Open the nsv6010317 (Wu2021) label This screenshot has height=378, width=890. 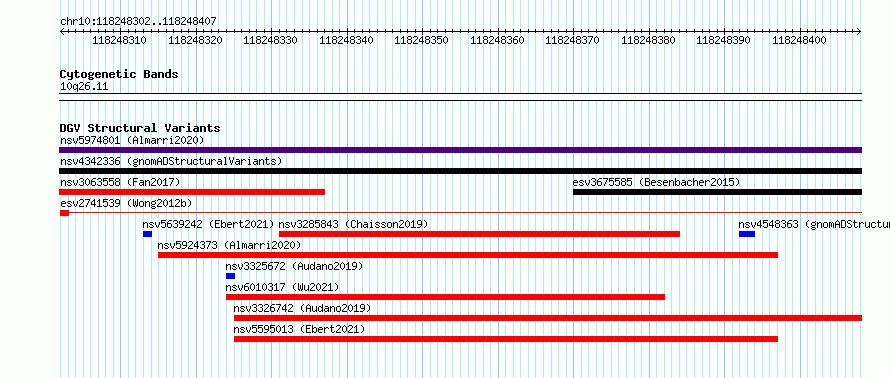pos(282,287)
